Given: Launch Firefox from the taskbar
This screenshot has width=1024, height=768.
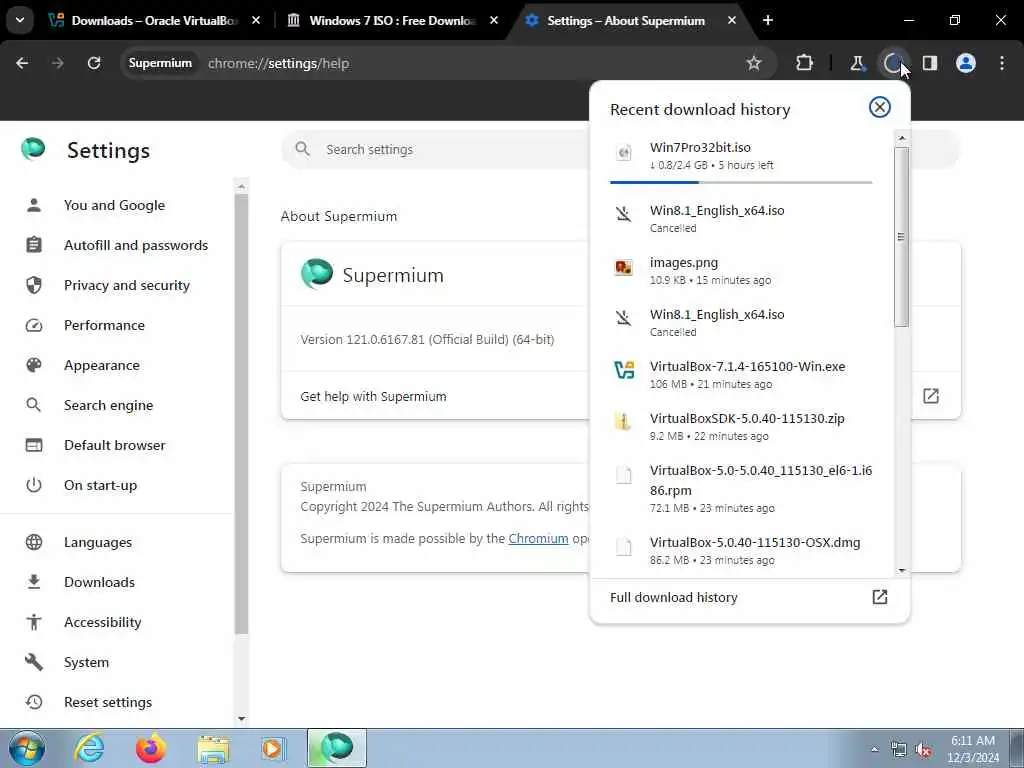Looking at the screenshot, I should point(150,748).
